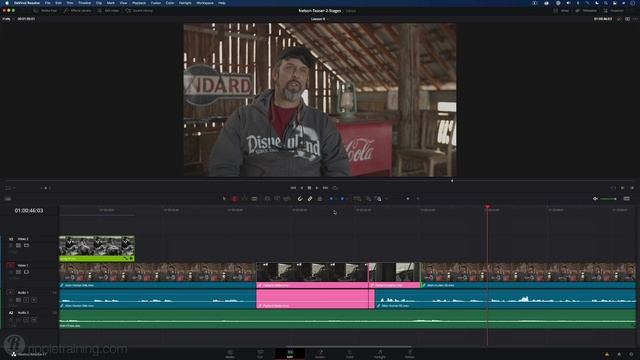Select the Blade Edit Mode tool

254,199
